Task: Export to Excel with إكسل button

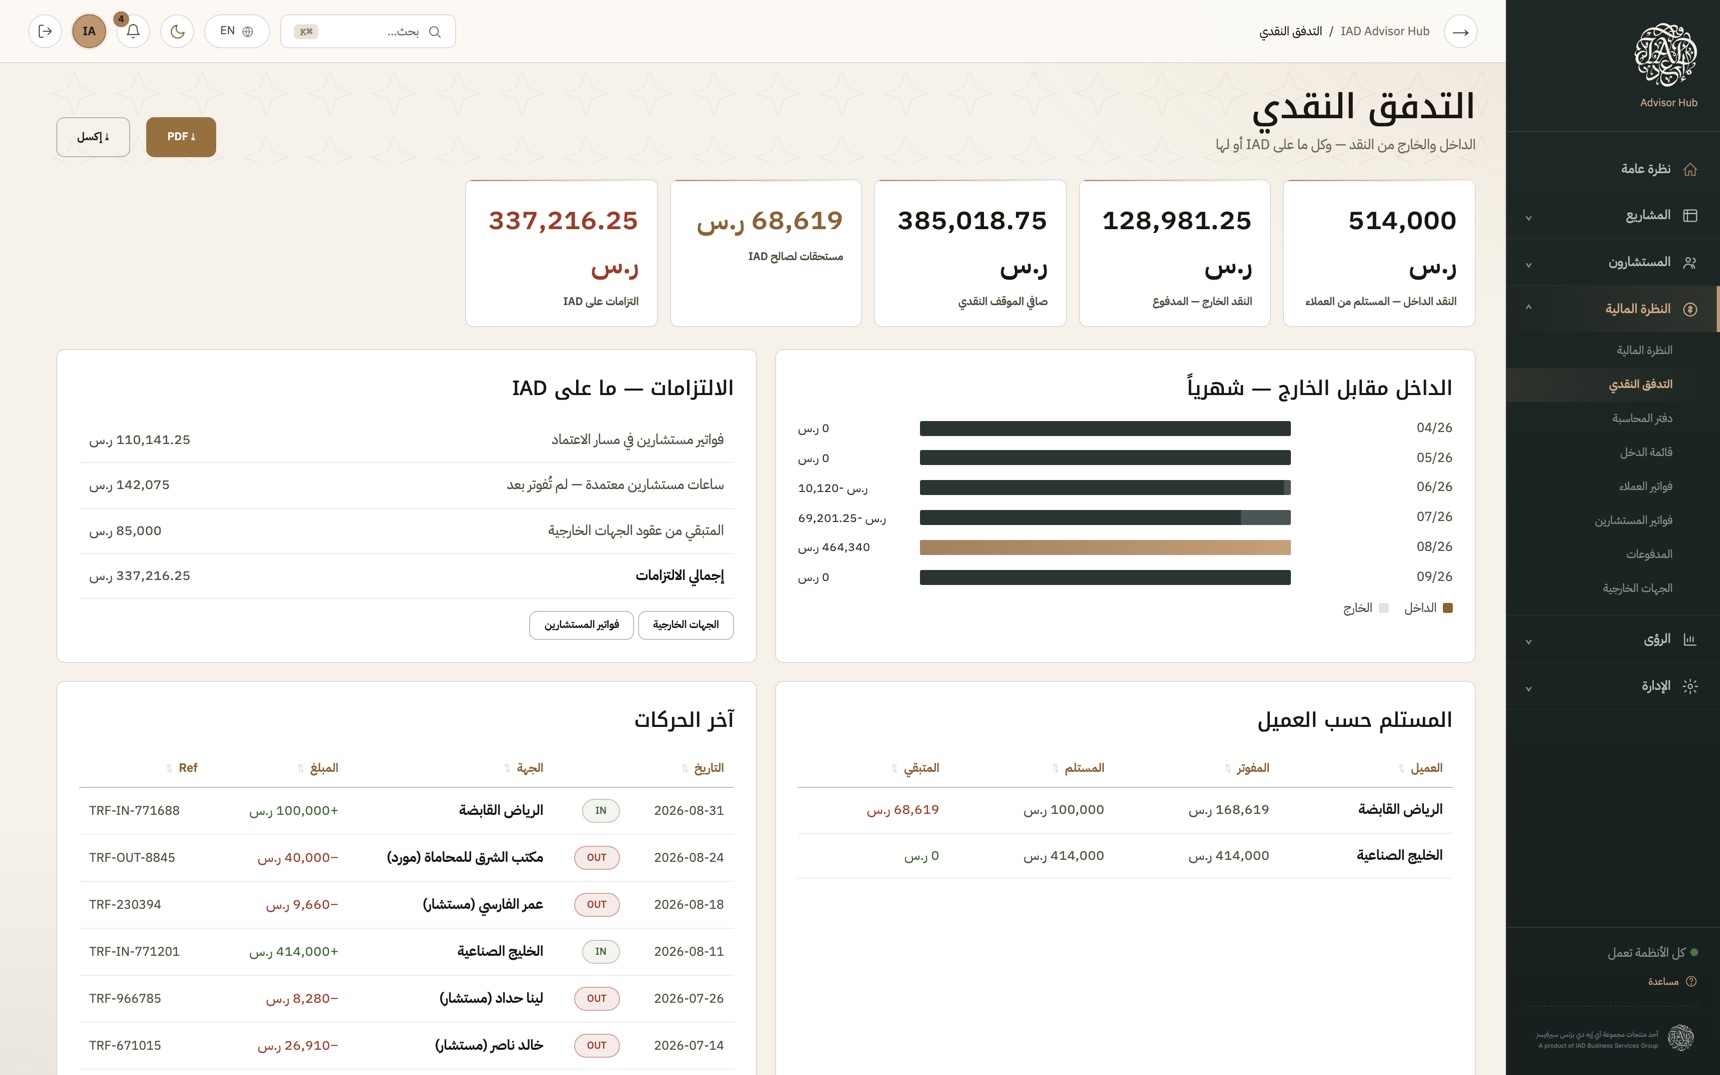Action: point(93,137)
